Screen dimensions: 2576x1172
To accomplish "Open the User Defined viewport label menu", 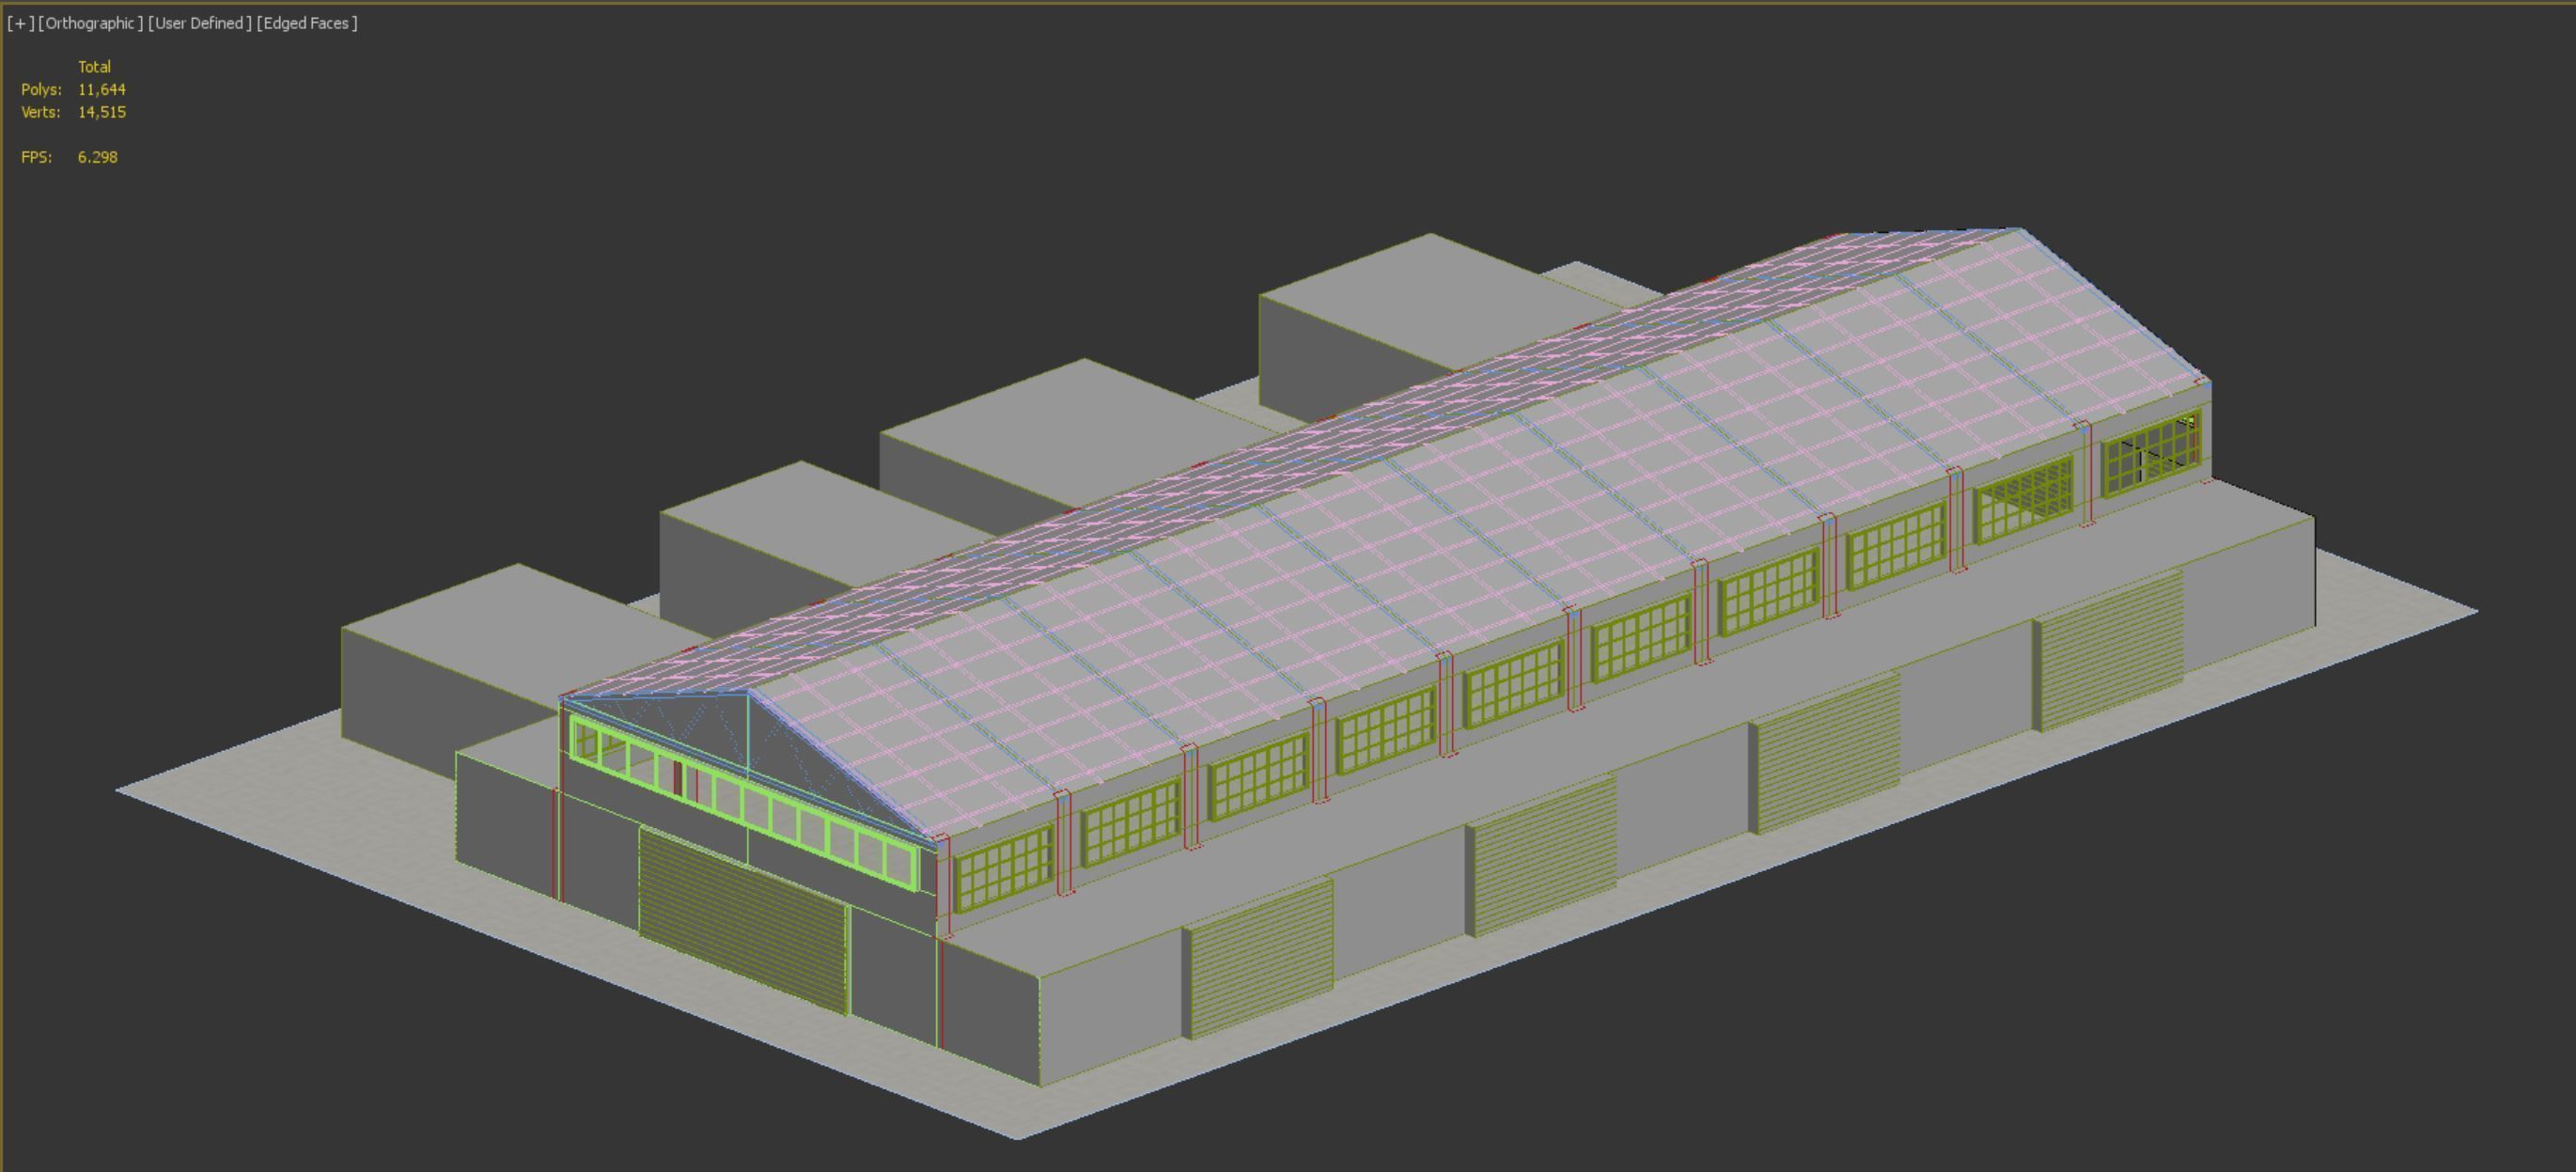I will [200, 23].
